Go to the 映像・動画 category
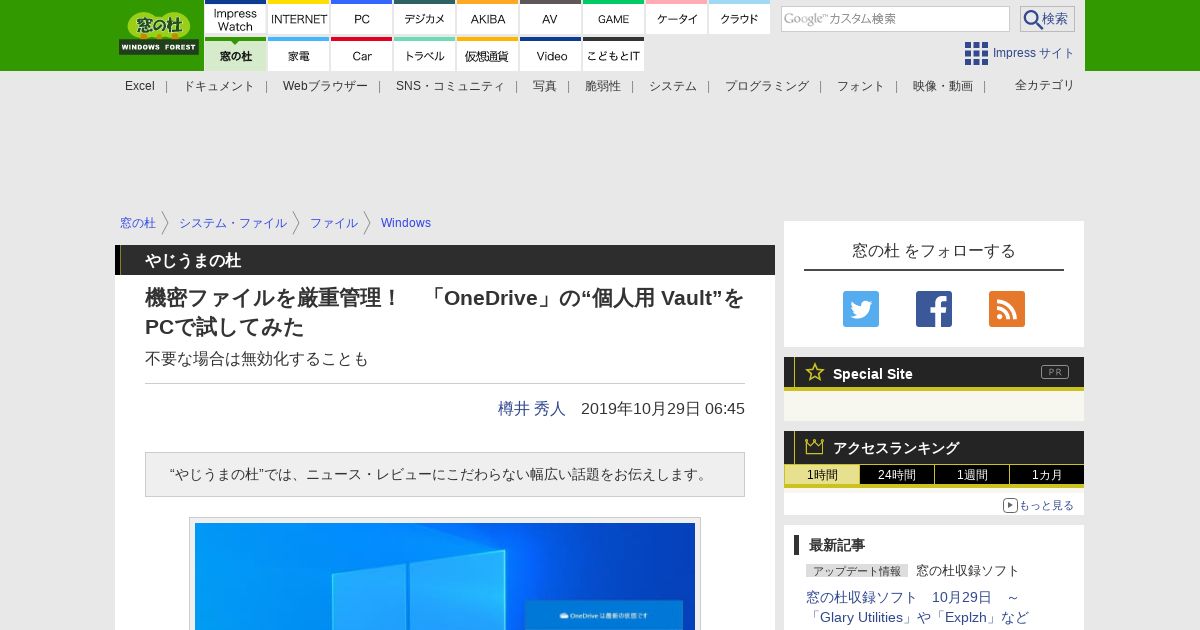 click(943, 86)
